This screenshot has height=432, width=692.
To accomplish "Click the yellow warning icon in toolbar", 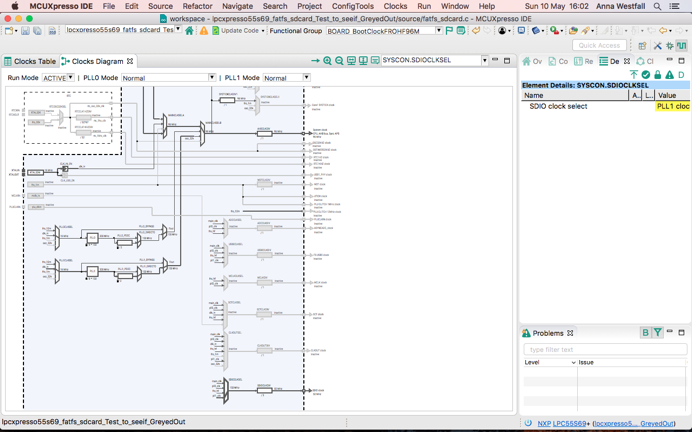I will (204, 31).
